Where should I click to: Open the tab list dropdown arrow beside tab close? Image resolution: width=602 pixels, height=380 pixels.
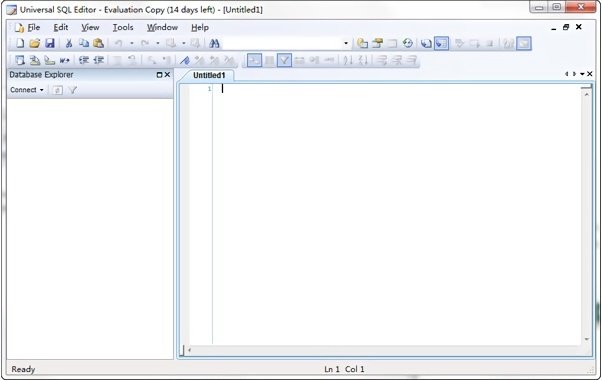pos(582,74)
